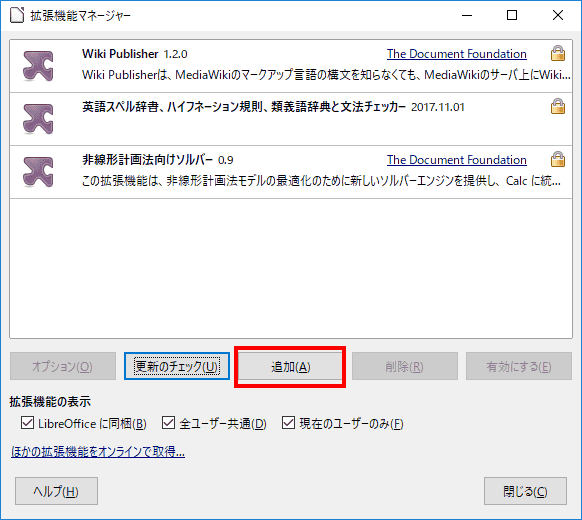Close the 拡張機能マネージャー window

pos(558,15)
